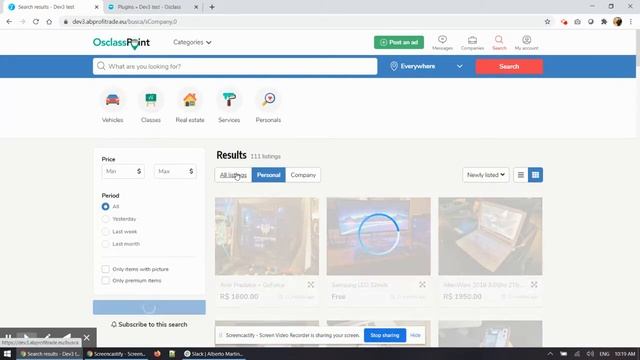This screenshot has width=640, height=360.
Task: Open My account icon
Action: tap(527, 42)
